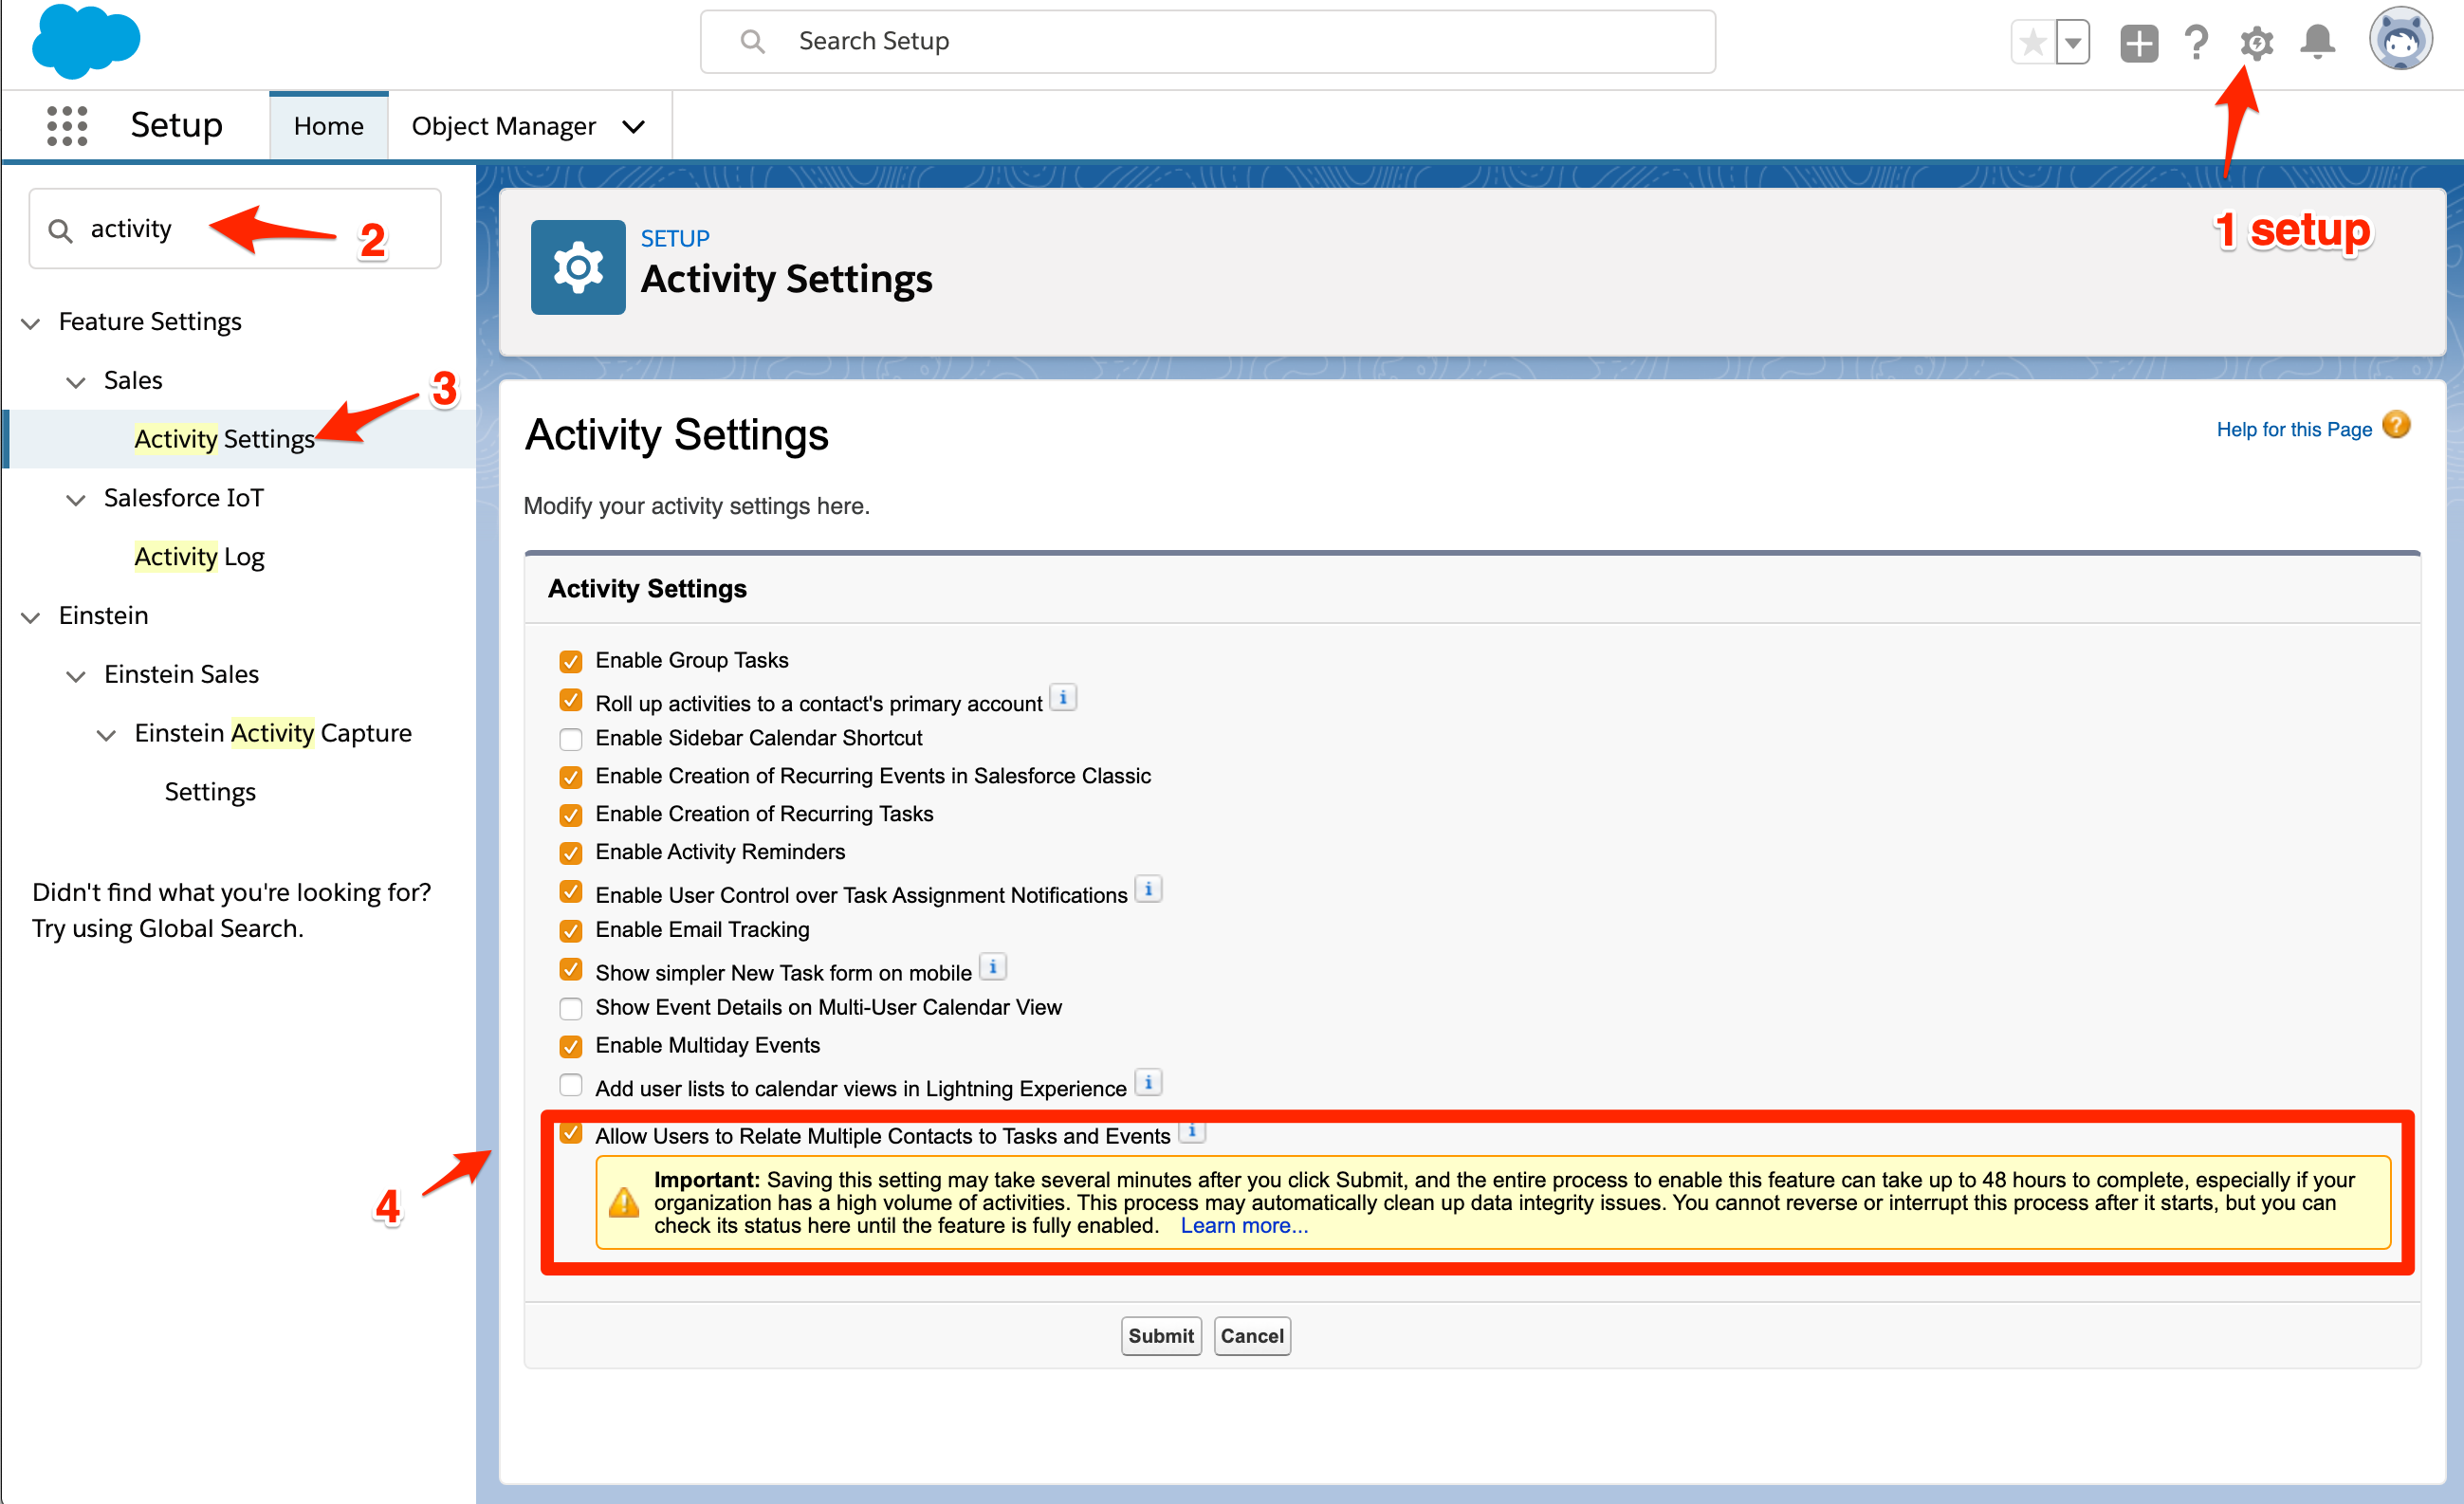Open Settings under Einstein Activity Capture
The width and height of the screenshot is (2464, 1504).
[210, 791]
